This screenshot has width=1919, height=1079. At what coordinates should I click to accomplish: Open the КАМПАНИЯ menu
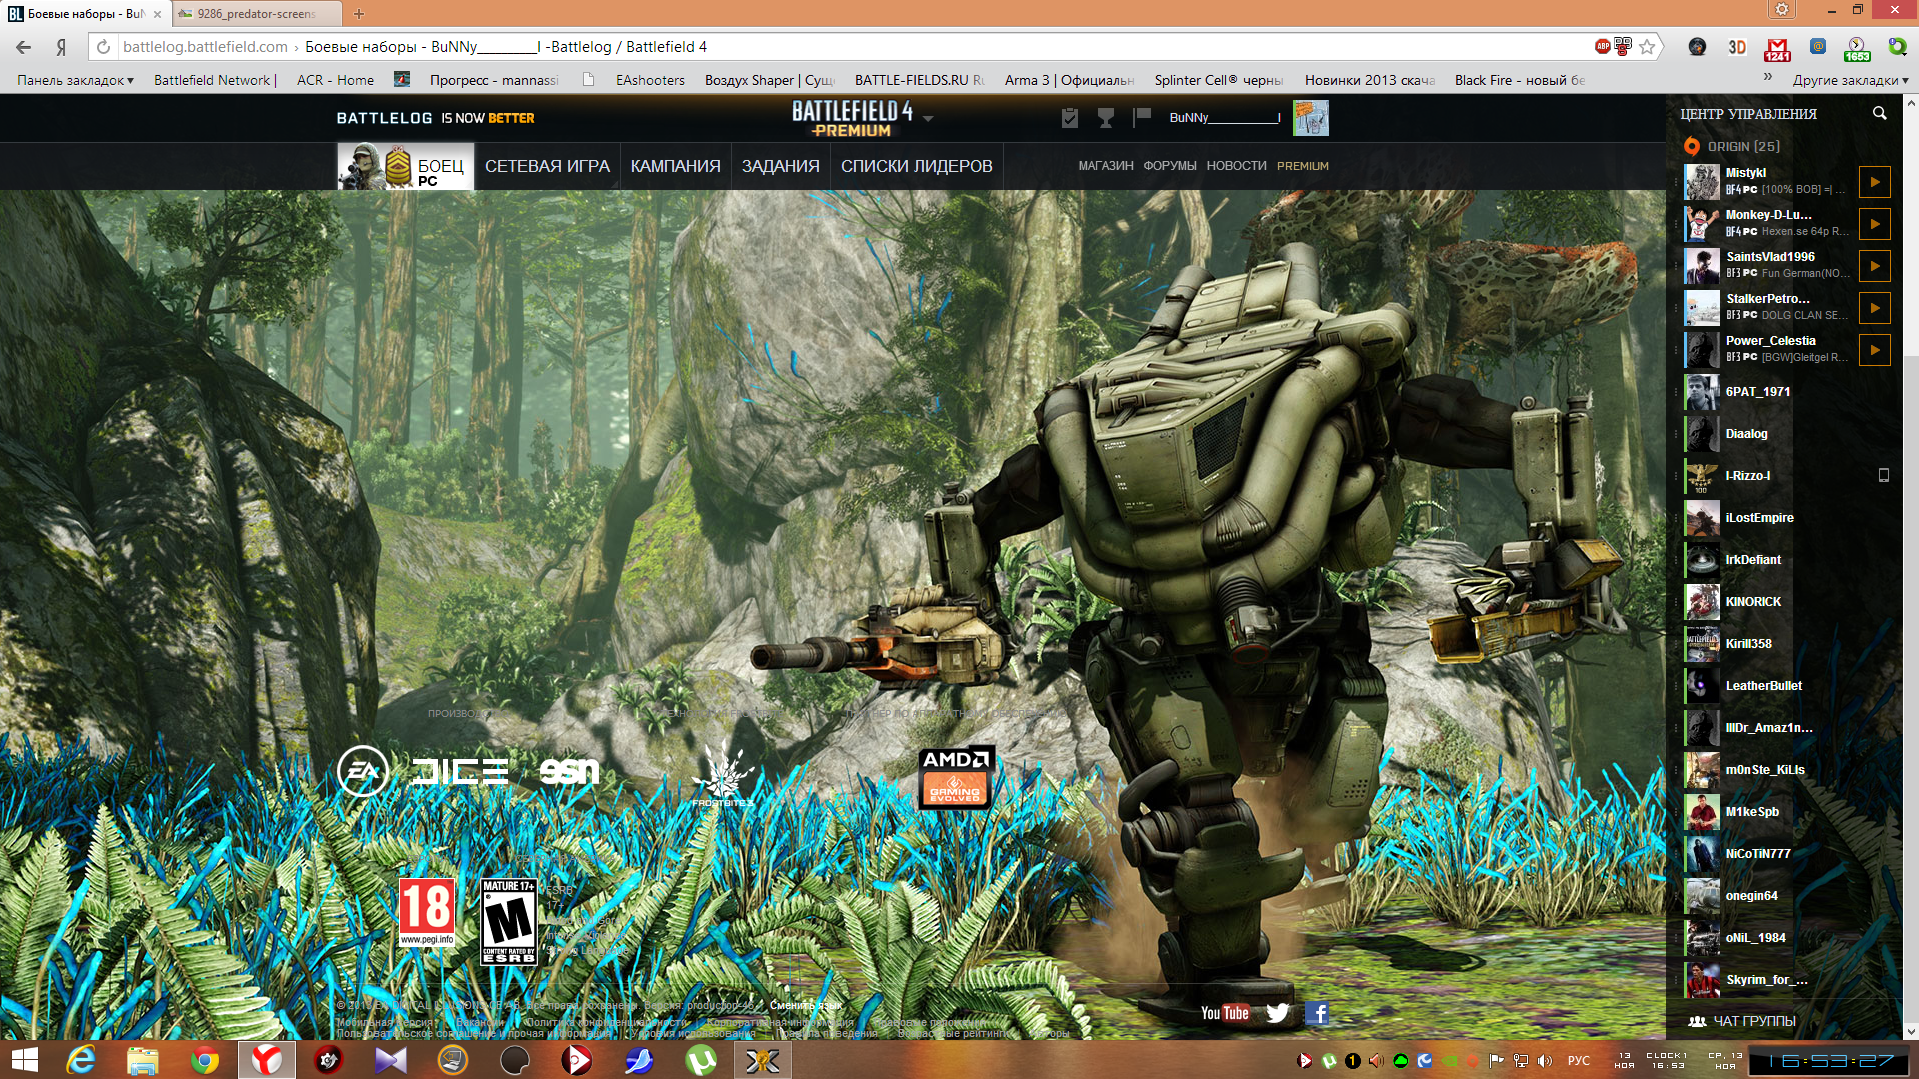(675, 166)
